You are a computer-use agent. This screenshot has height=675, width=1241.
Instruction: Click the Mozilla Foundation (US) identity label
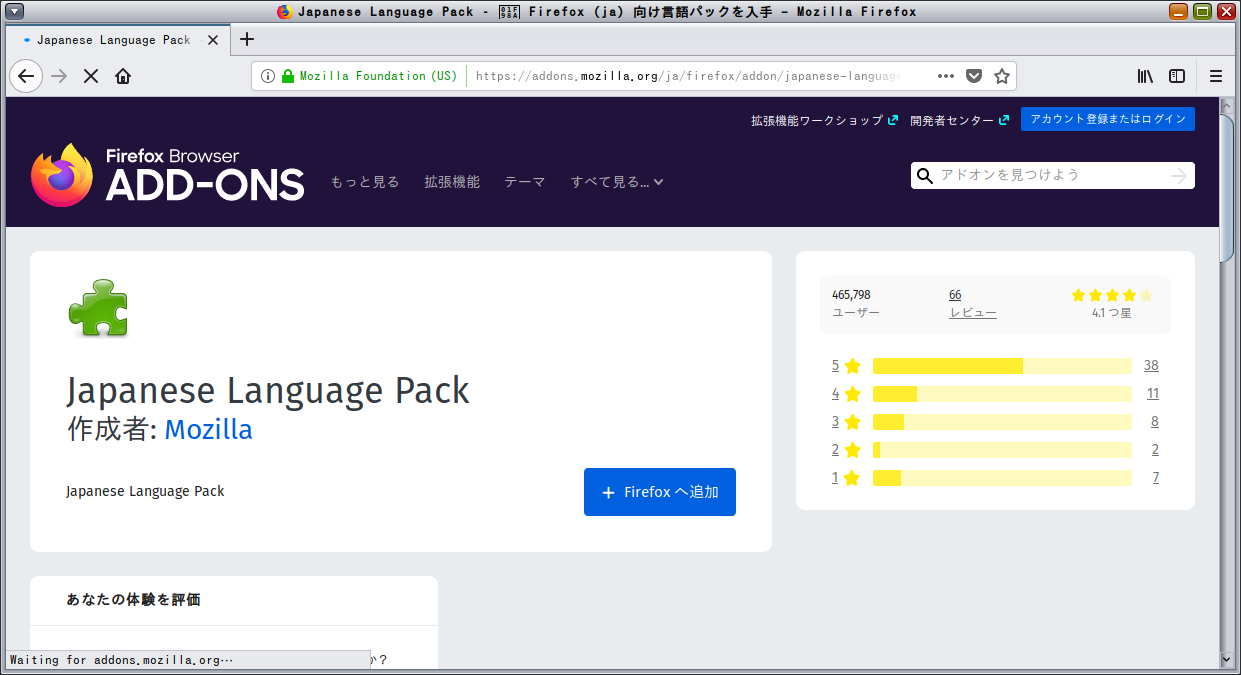pos(378,76)
